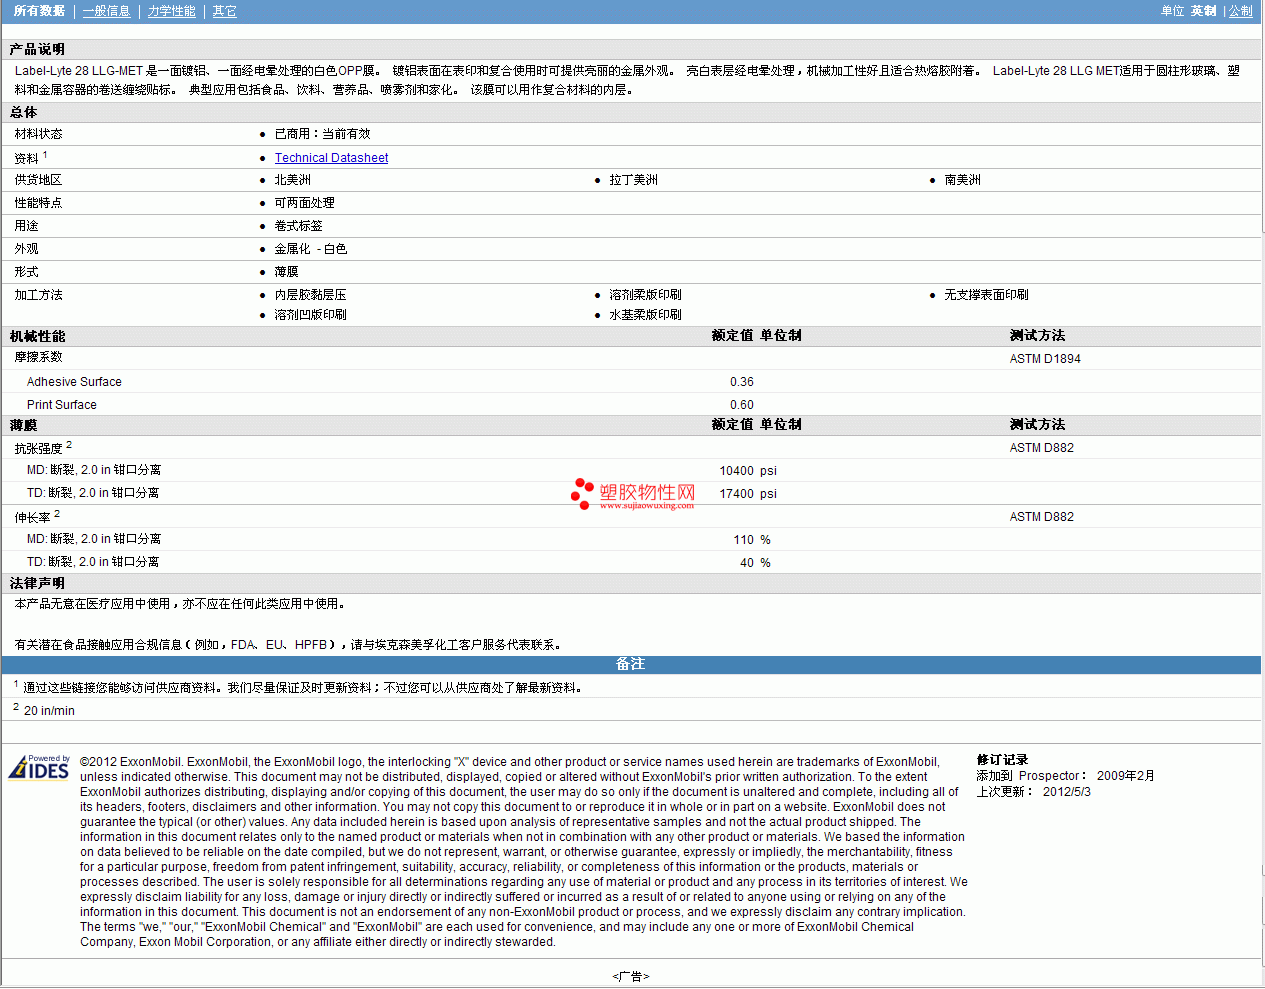
Task: Click the Powered by IDES logo
Action: point(39,767)
